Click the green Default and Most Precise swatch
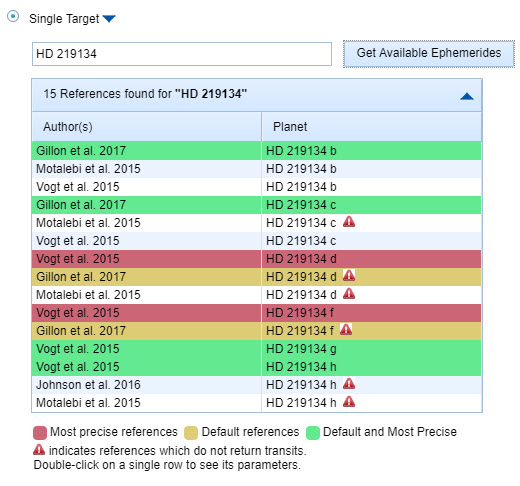520x486 pixels. coord(313,433)
